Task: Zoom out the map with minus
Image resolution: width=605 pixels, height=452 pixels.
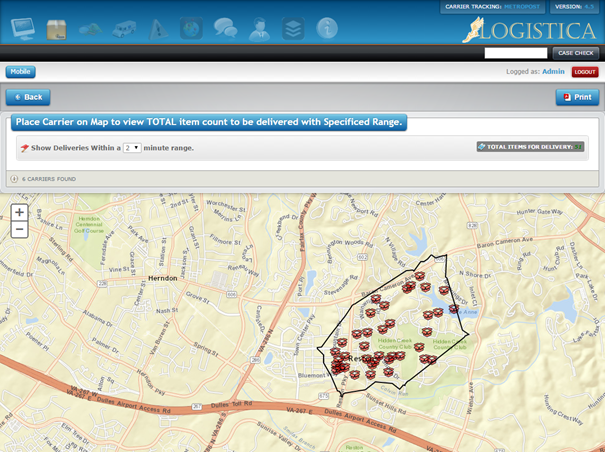Action: [19, 229]
